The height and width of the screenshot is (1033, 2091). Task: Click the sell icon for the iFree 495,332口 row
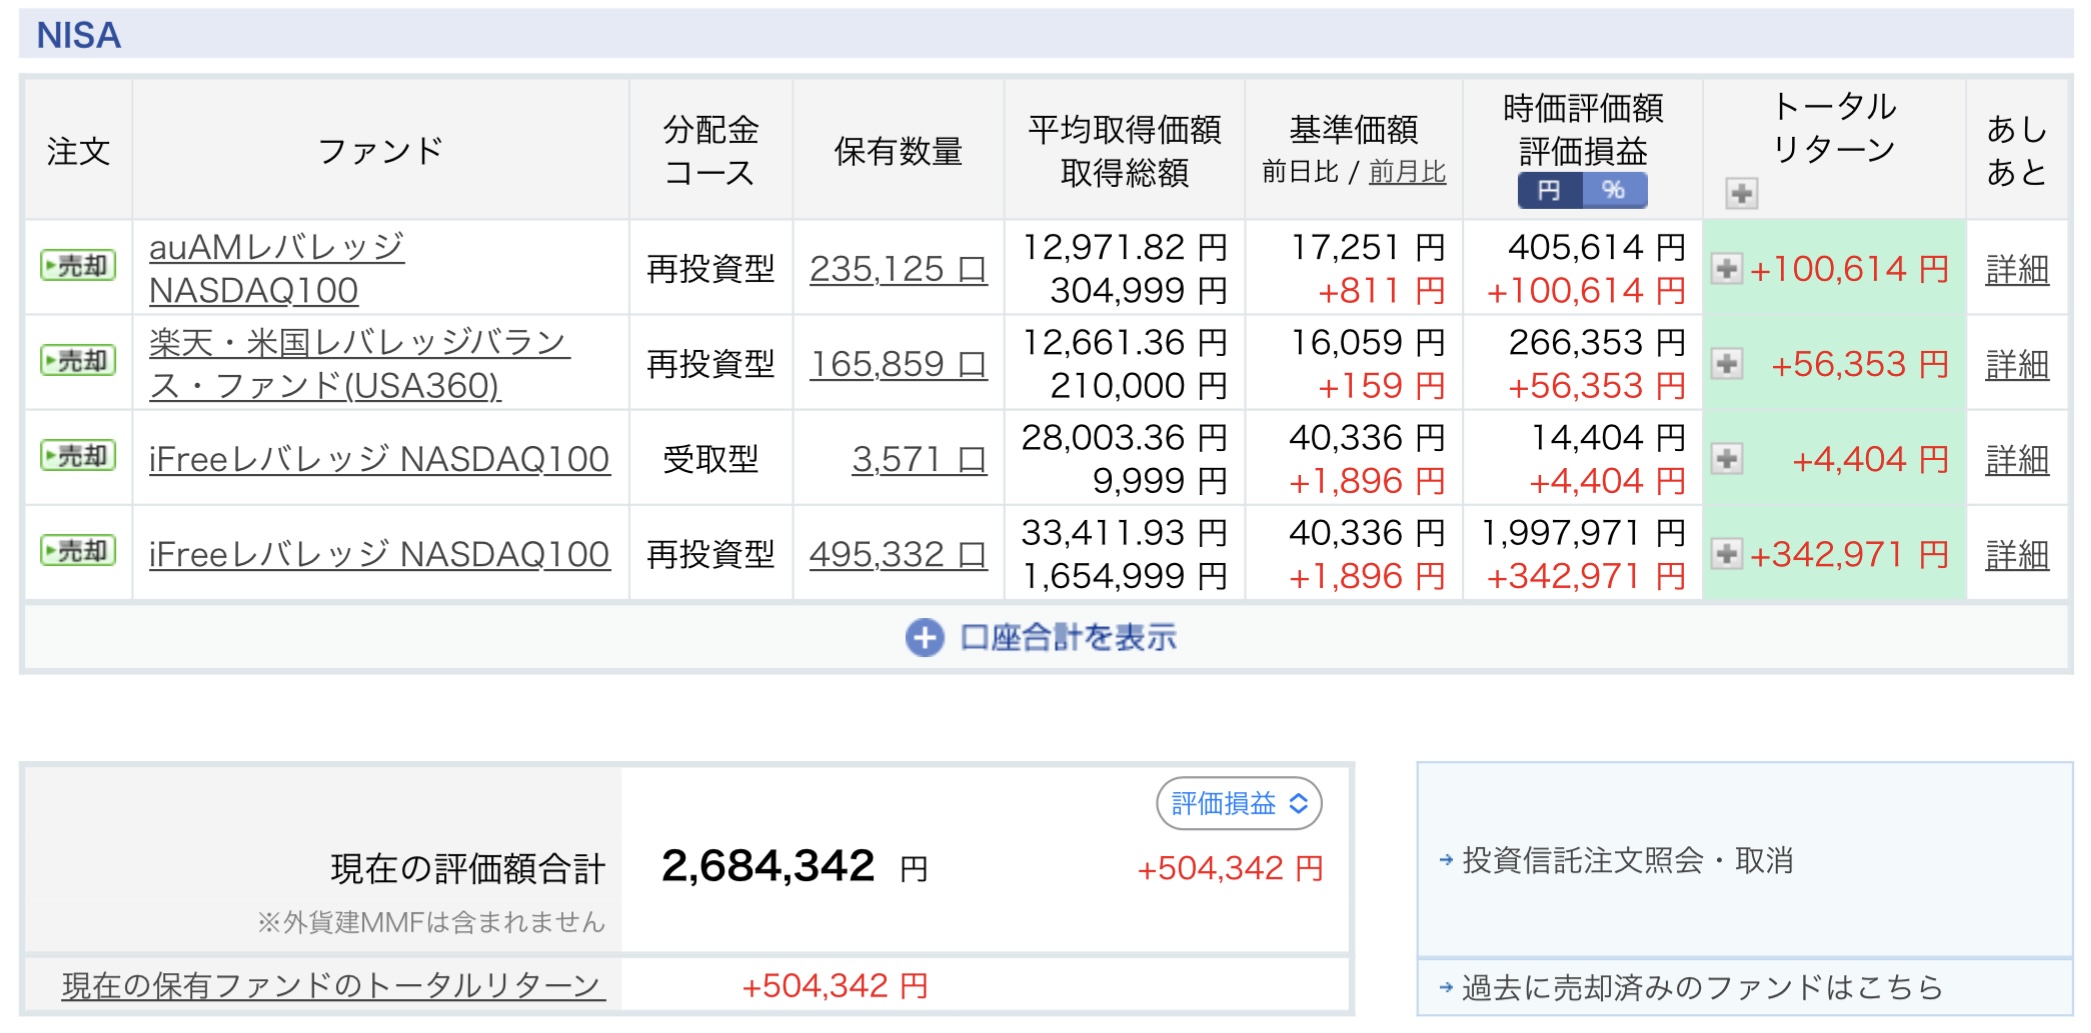click(78, 551)
